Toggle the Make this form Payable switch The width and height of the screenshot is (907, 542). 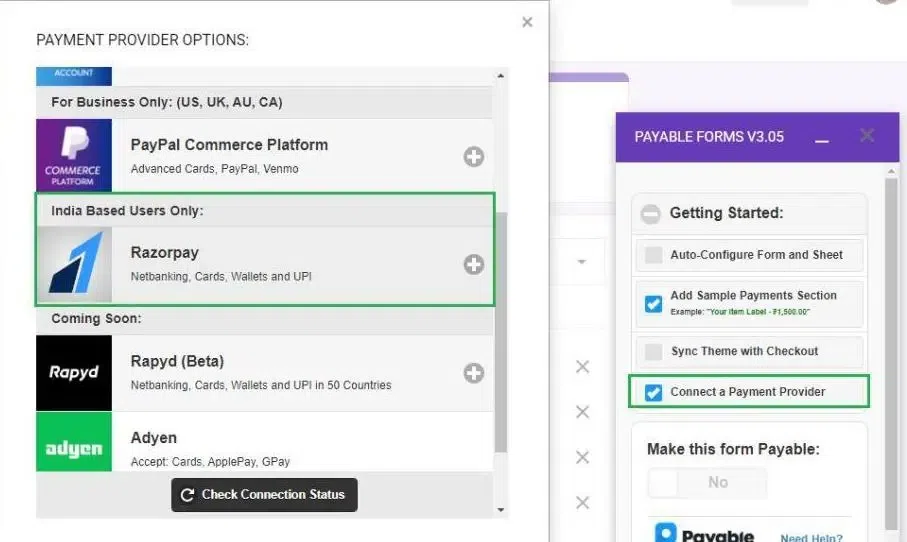tap(706, 482)
